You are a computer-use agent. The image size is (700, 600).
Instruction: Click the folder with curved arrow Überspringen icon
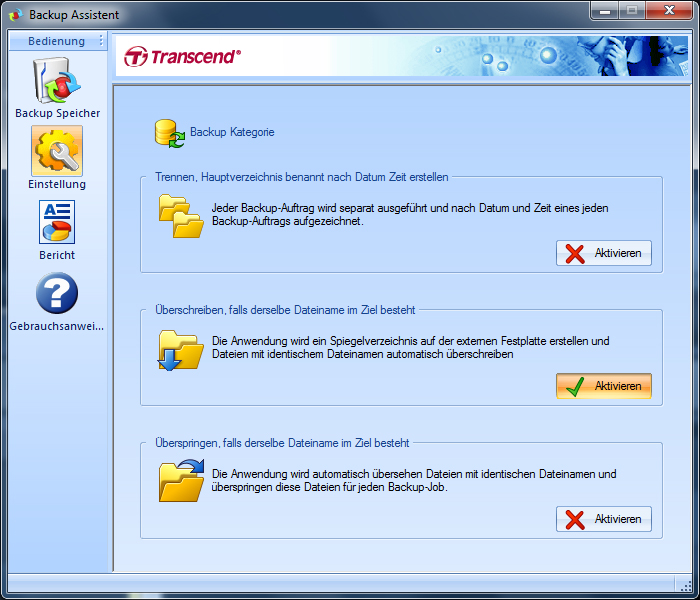click(181, 481)
